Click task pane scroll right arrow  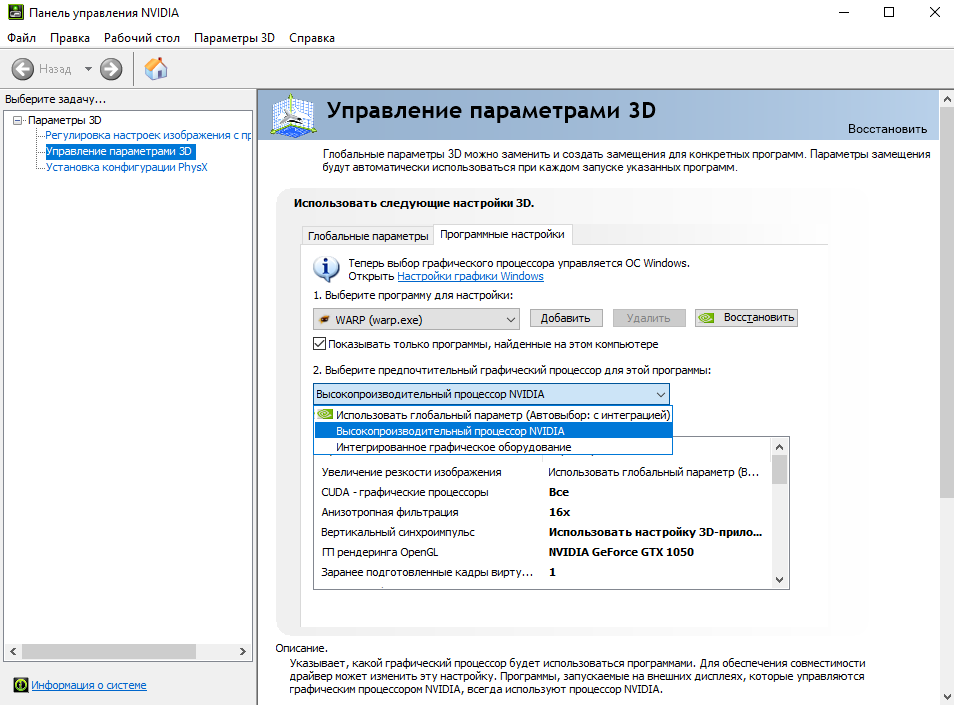243,651
